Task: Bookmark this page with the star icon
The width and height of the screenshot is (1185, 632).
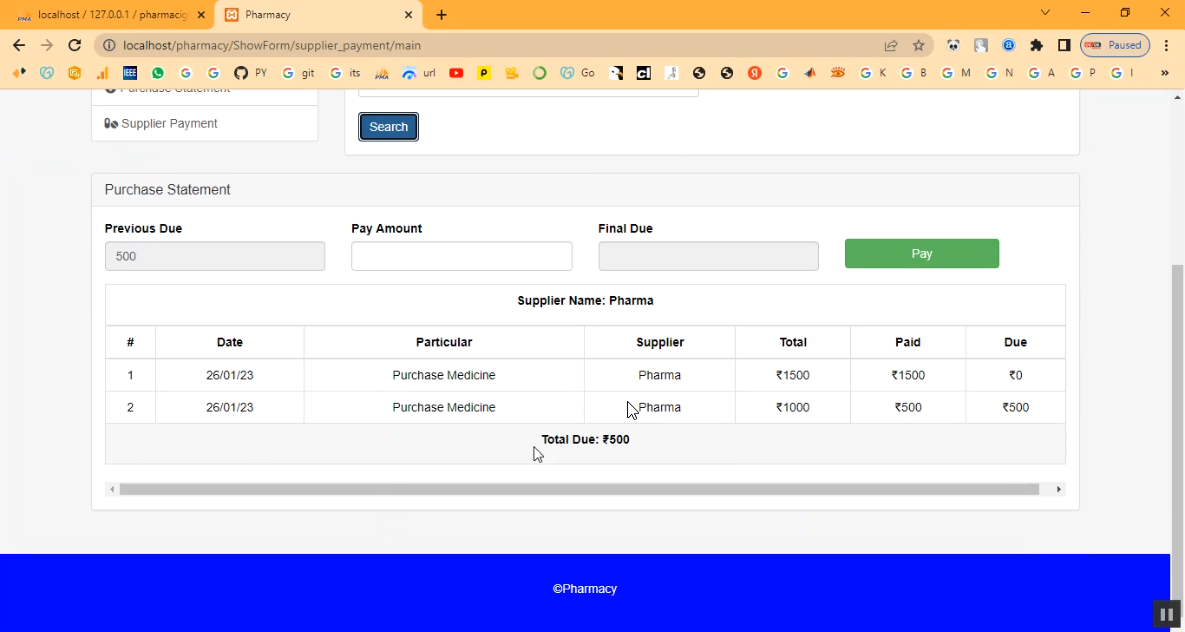Action: [918, 45]
